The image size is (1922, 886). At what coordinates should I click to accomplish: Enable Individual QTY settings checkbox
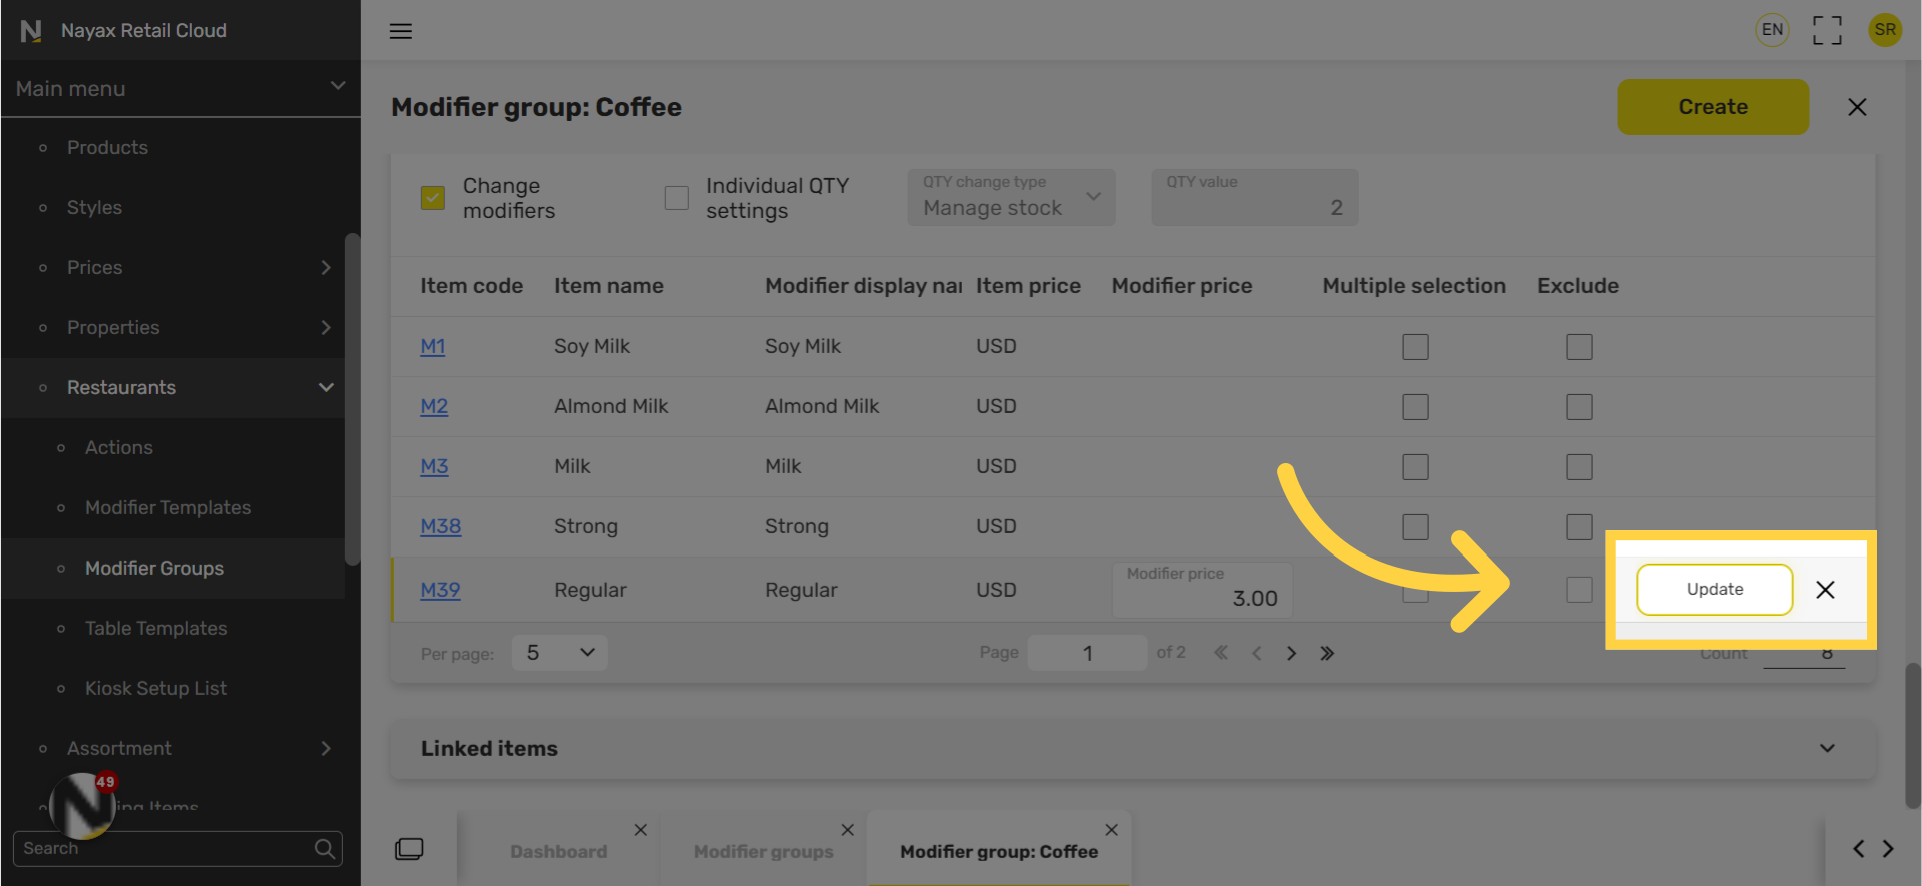point(677,198)
